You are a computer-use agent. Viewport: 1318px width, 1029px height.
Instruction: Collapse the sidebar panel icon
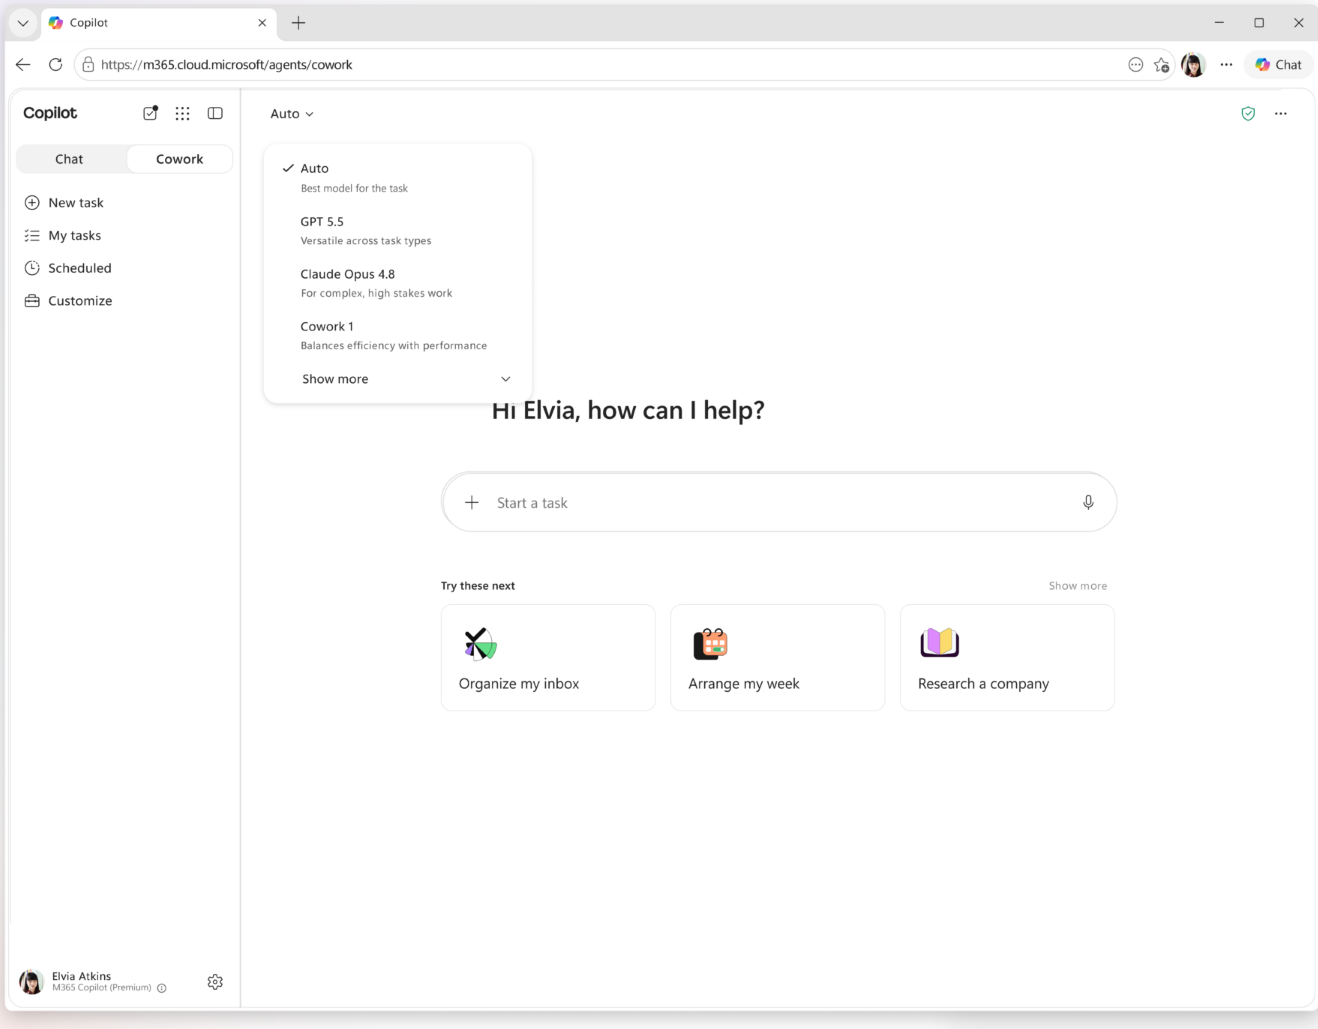pyautogui.click(x=215, y=113)
